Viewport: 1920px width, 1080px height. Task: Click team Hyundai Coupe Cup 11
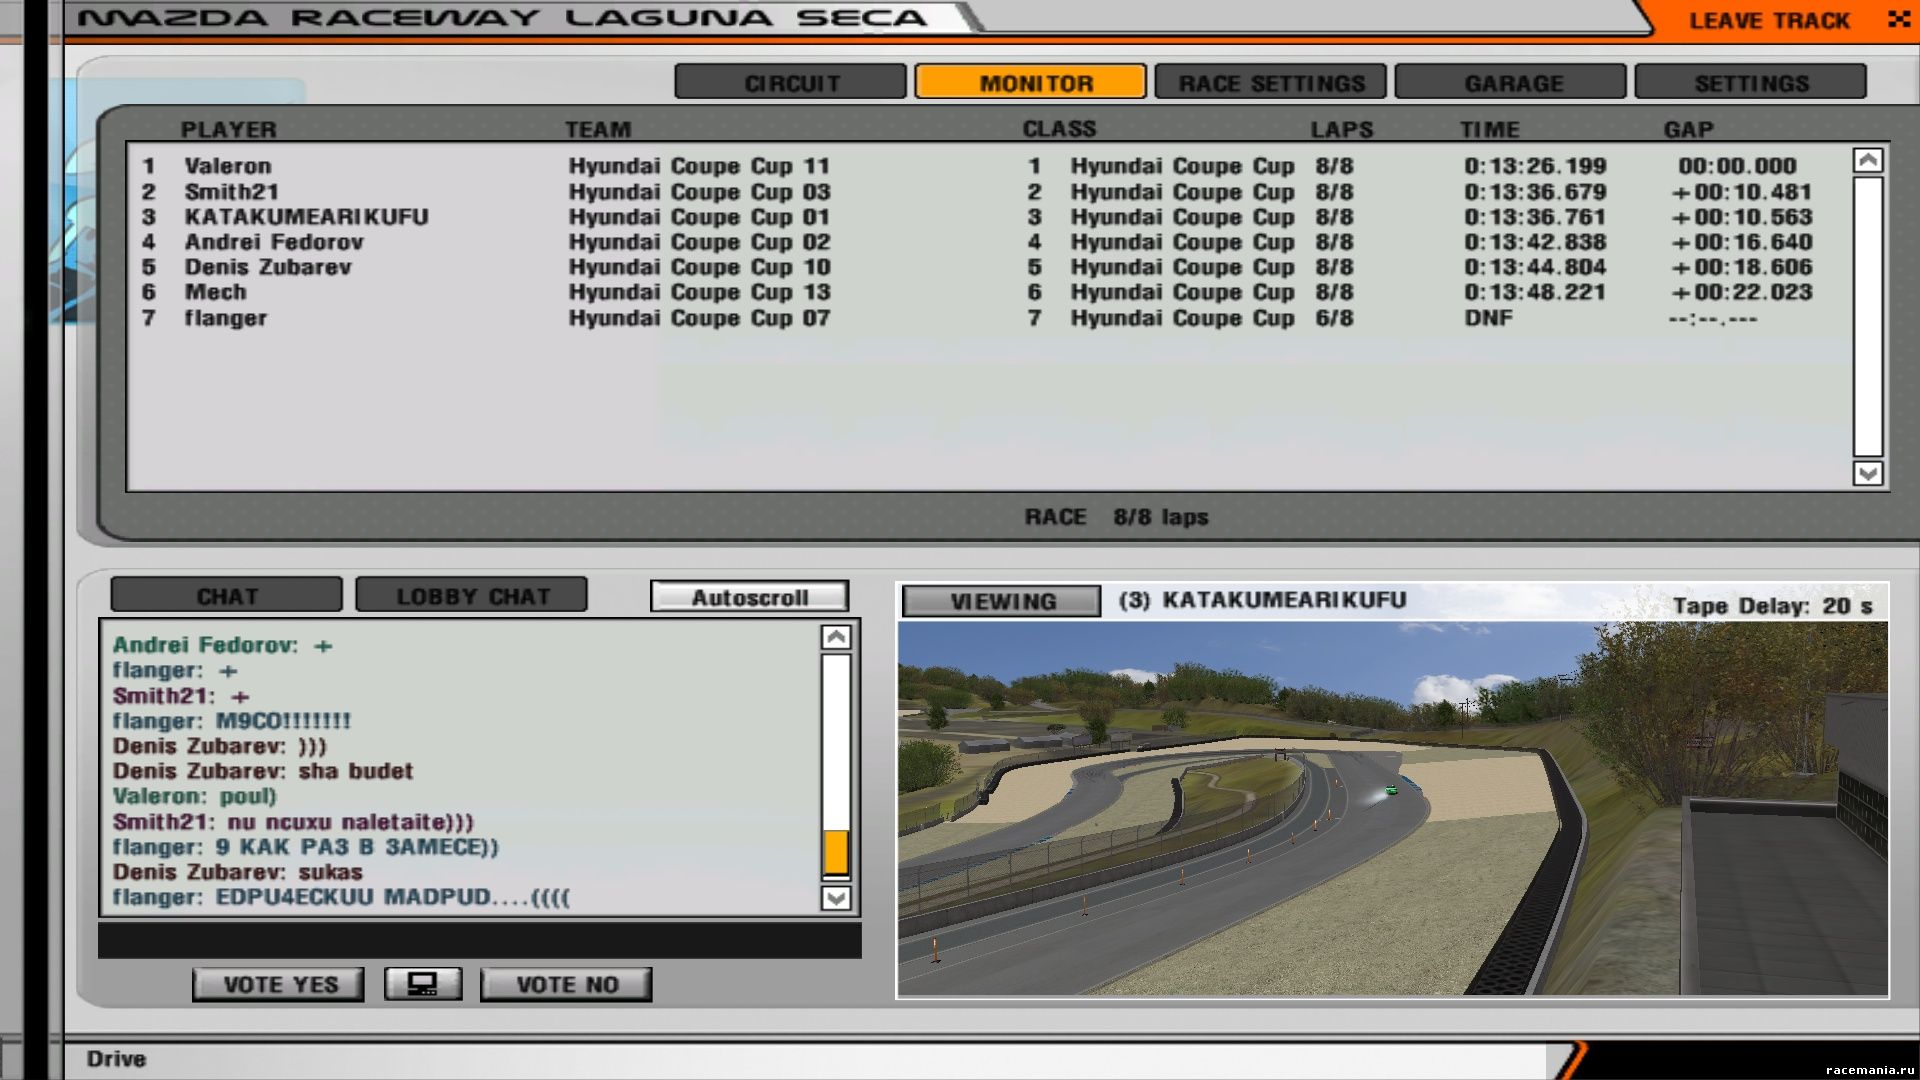[x=699, y=166]
